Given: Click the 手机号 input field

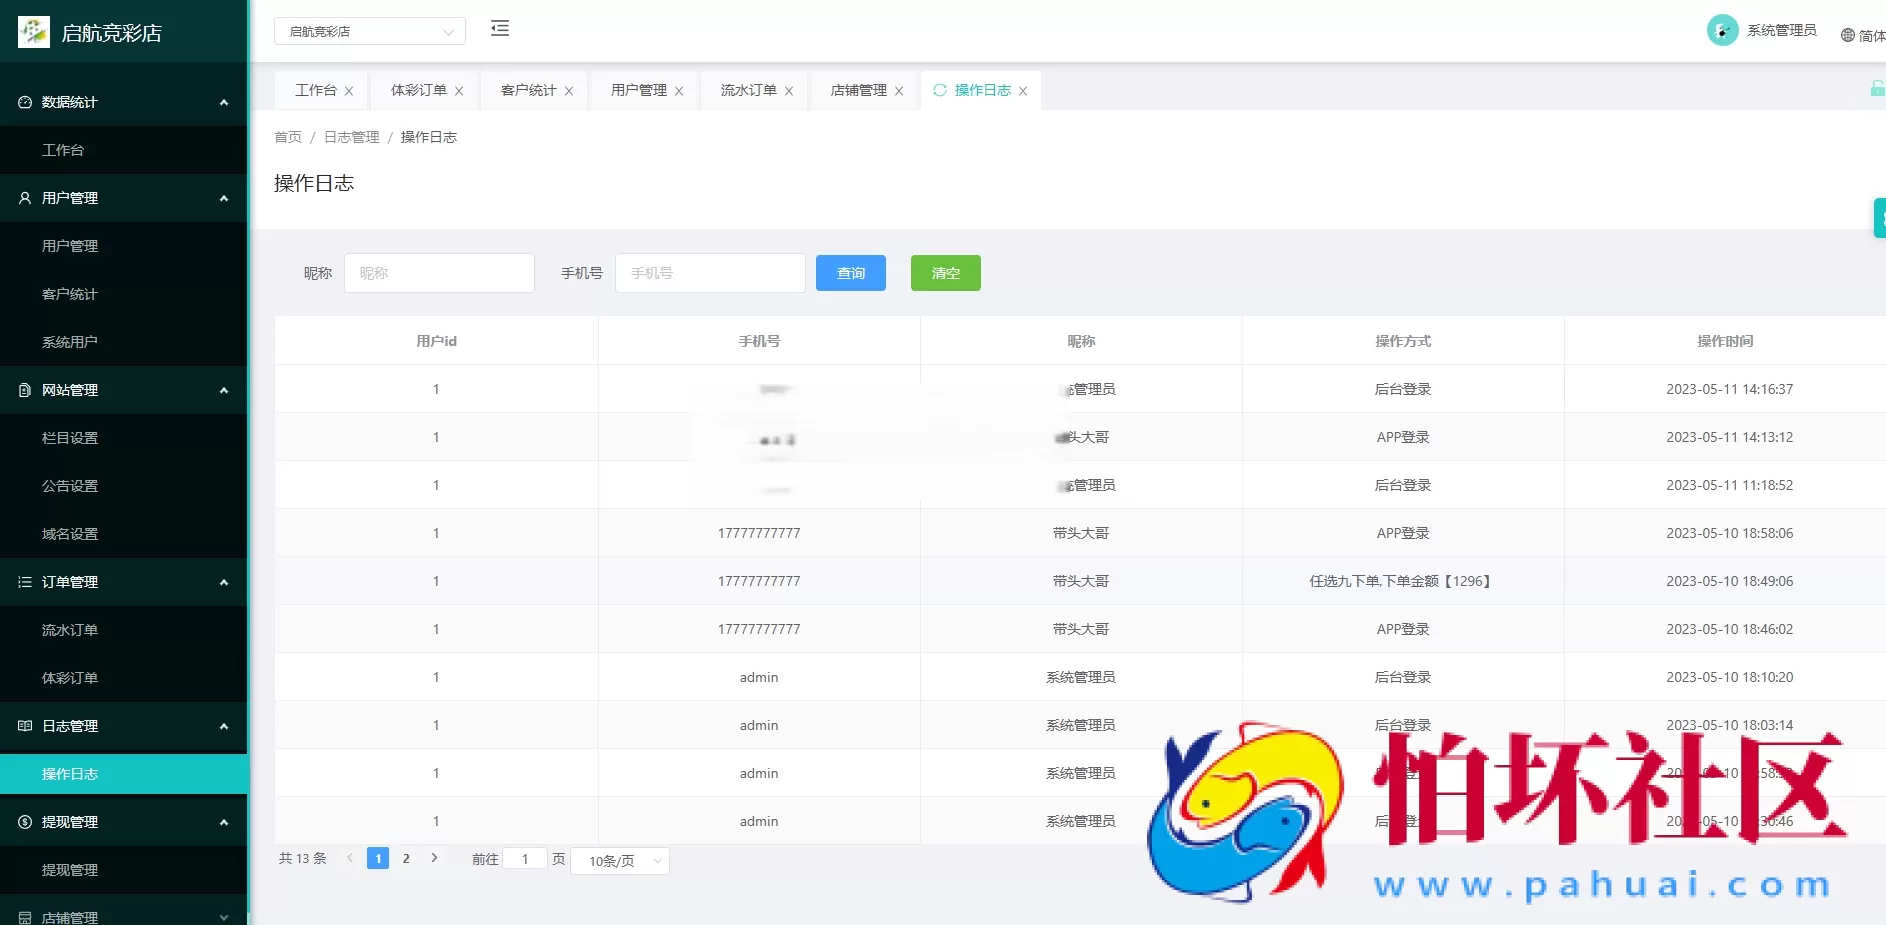Looking at the screenshot, I should 710,272.
